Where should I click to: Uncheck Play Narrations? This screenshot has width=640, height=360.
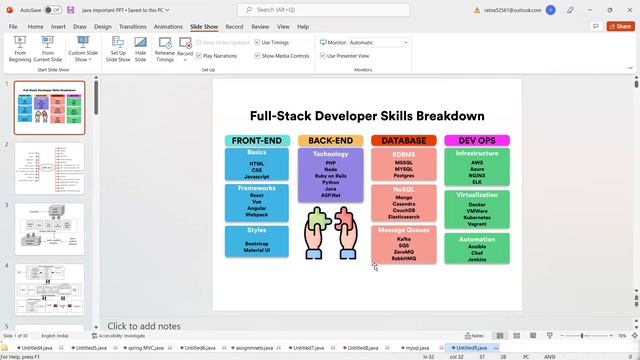198,56
